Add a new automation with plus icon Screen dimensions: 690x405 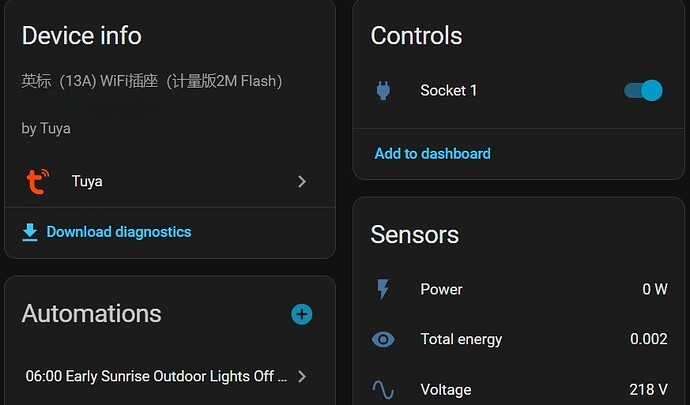(x=301, y=314)
